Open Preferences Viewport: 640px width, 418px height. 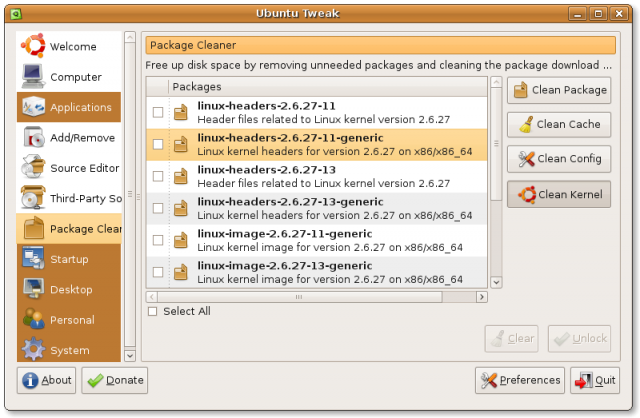[520, 380]
